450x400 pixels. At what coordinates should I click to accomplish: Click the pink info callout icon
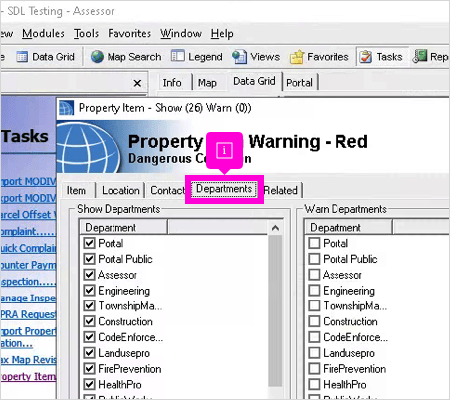tap(224, 150)
